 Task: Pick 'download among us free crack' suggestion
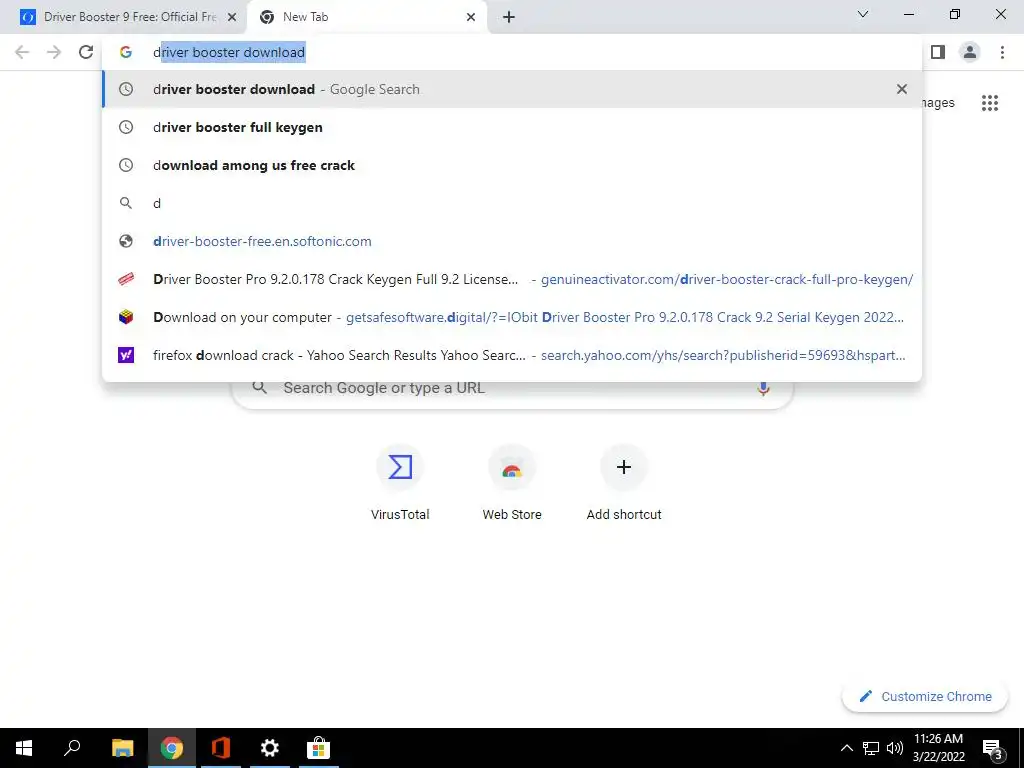pyautogui.click(x=512, y=165)
